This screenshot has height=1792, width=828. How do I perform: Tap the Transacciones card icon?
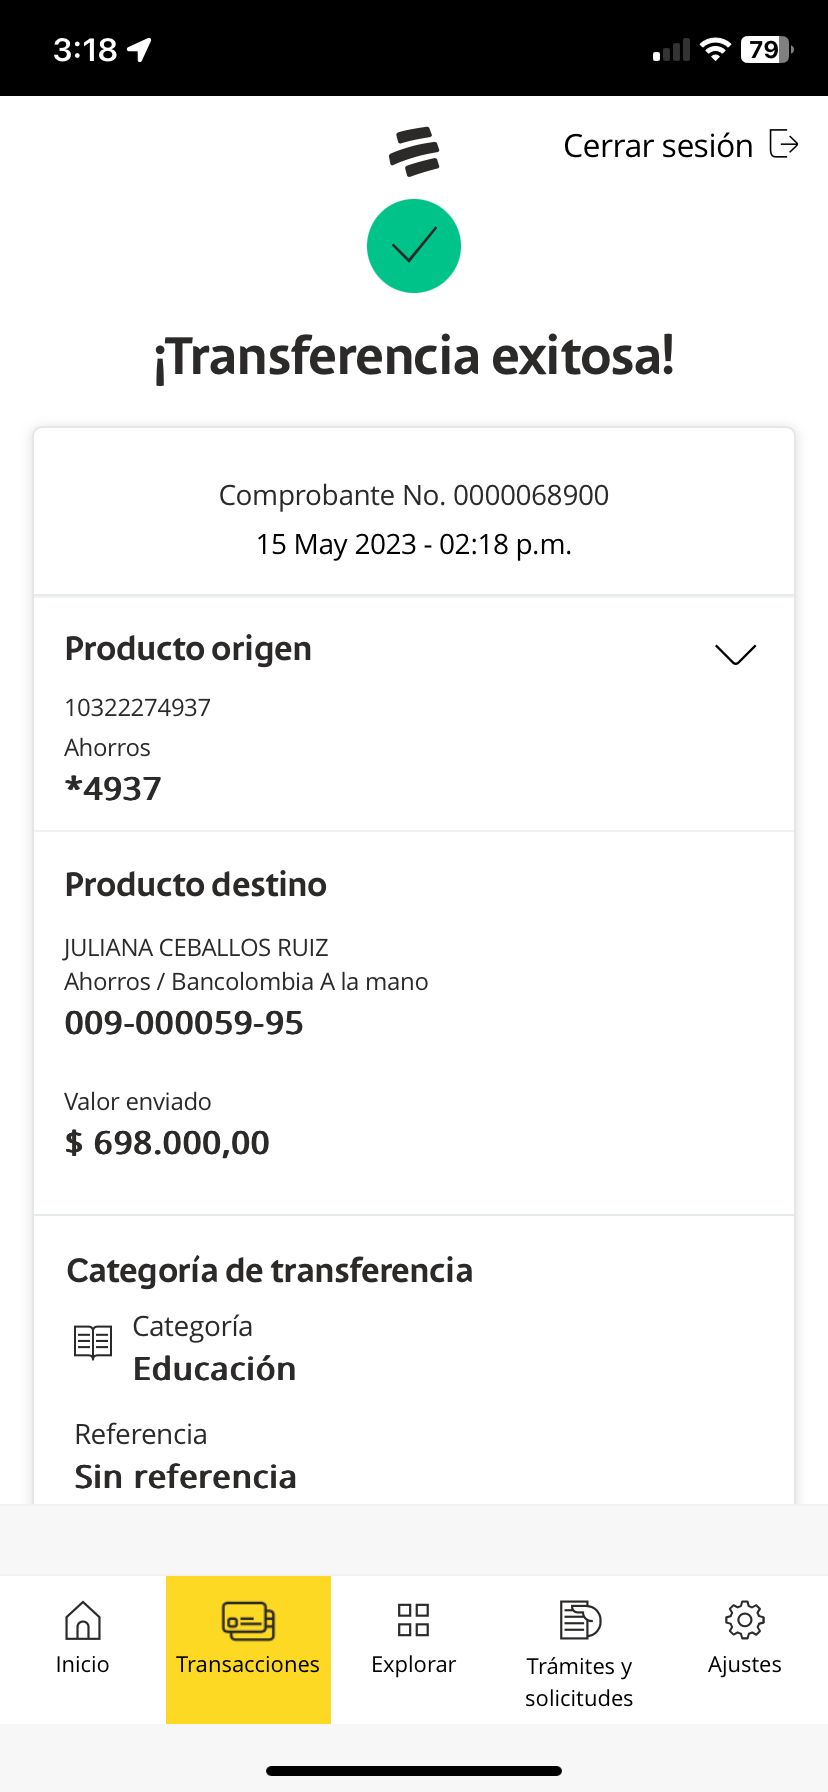tap(248, 1620)
